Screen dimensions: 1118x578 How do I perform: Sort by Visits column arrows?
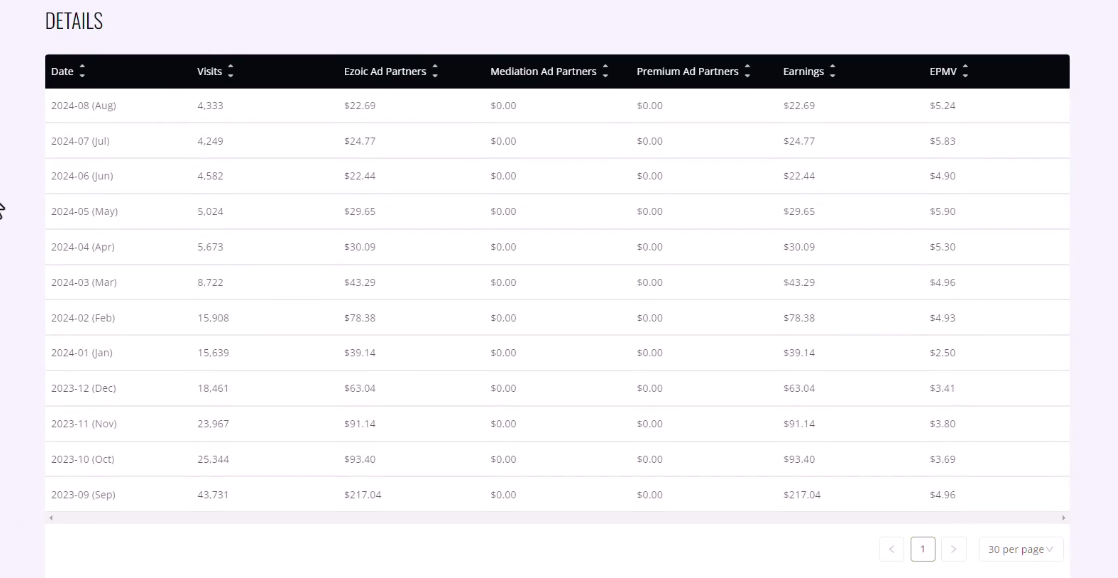(x=230, y=71)
